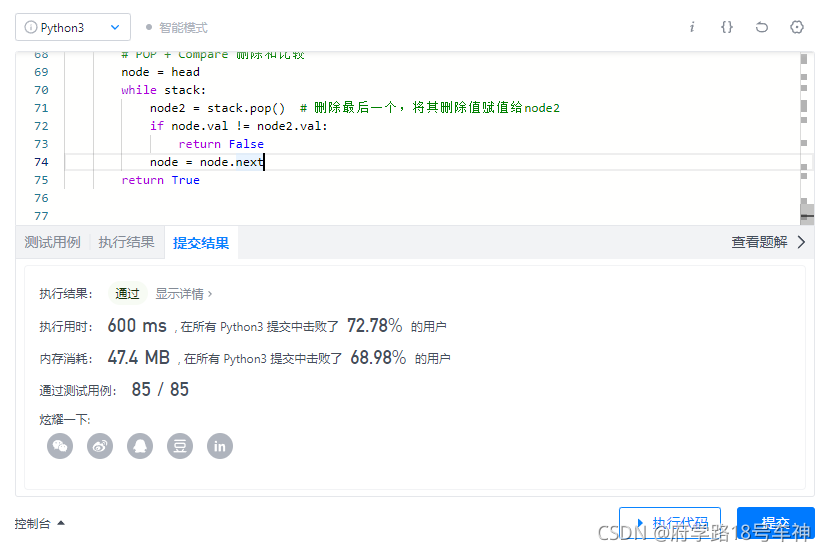The height and width of the screenshot is (552, 826).
Task: Switch to the 执行结果 tab
Action: click(x=126, y=242)
